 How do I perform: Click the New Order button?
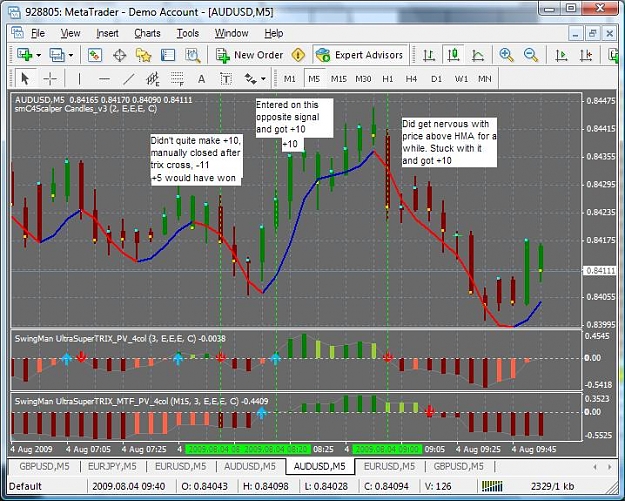click(x=250, y=55)
